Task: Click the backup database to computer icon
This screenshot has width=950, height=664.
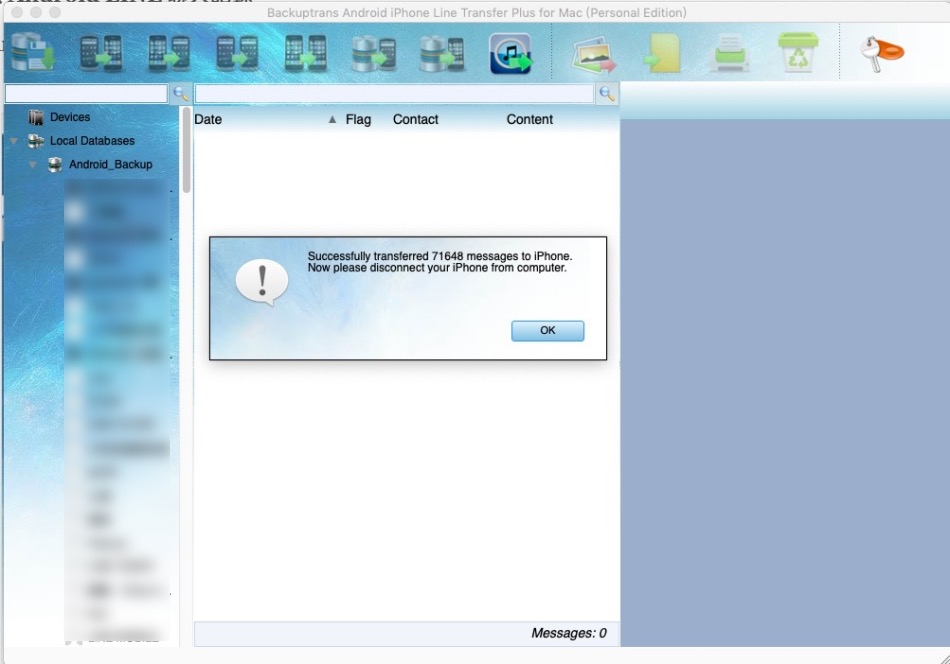Action: point(33,52)
